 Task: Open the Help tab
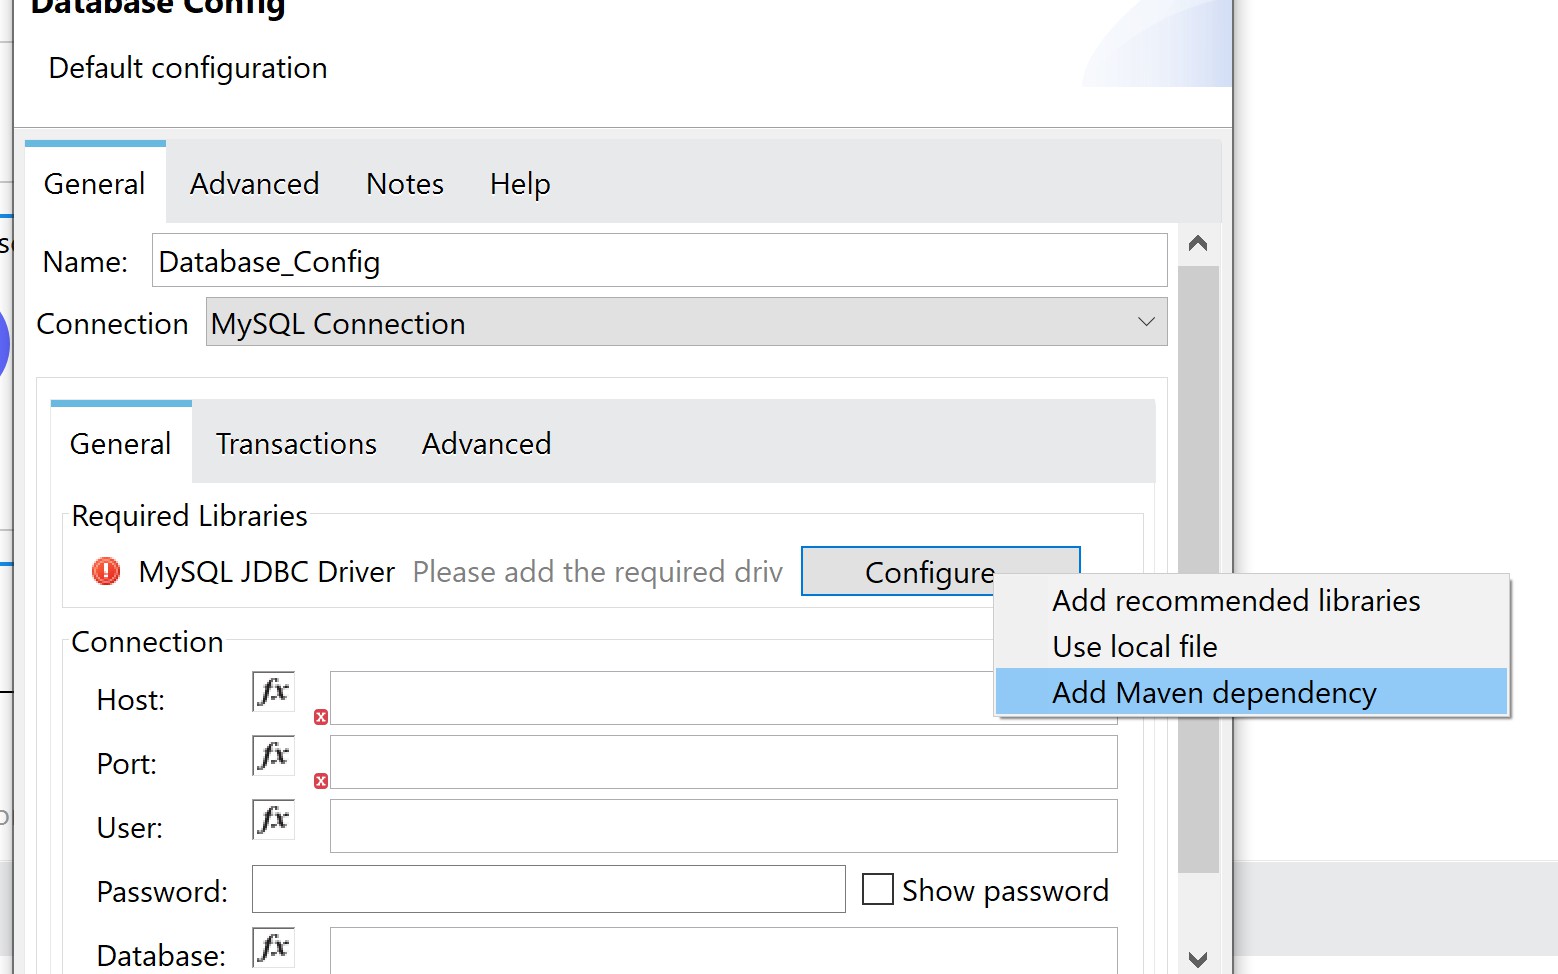tap(520, 184)
